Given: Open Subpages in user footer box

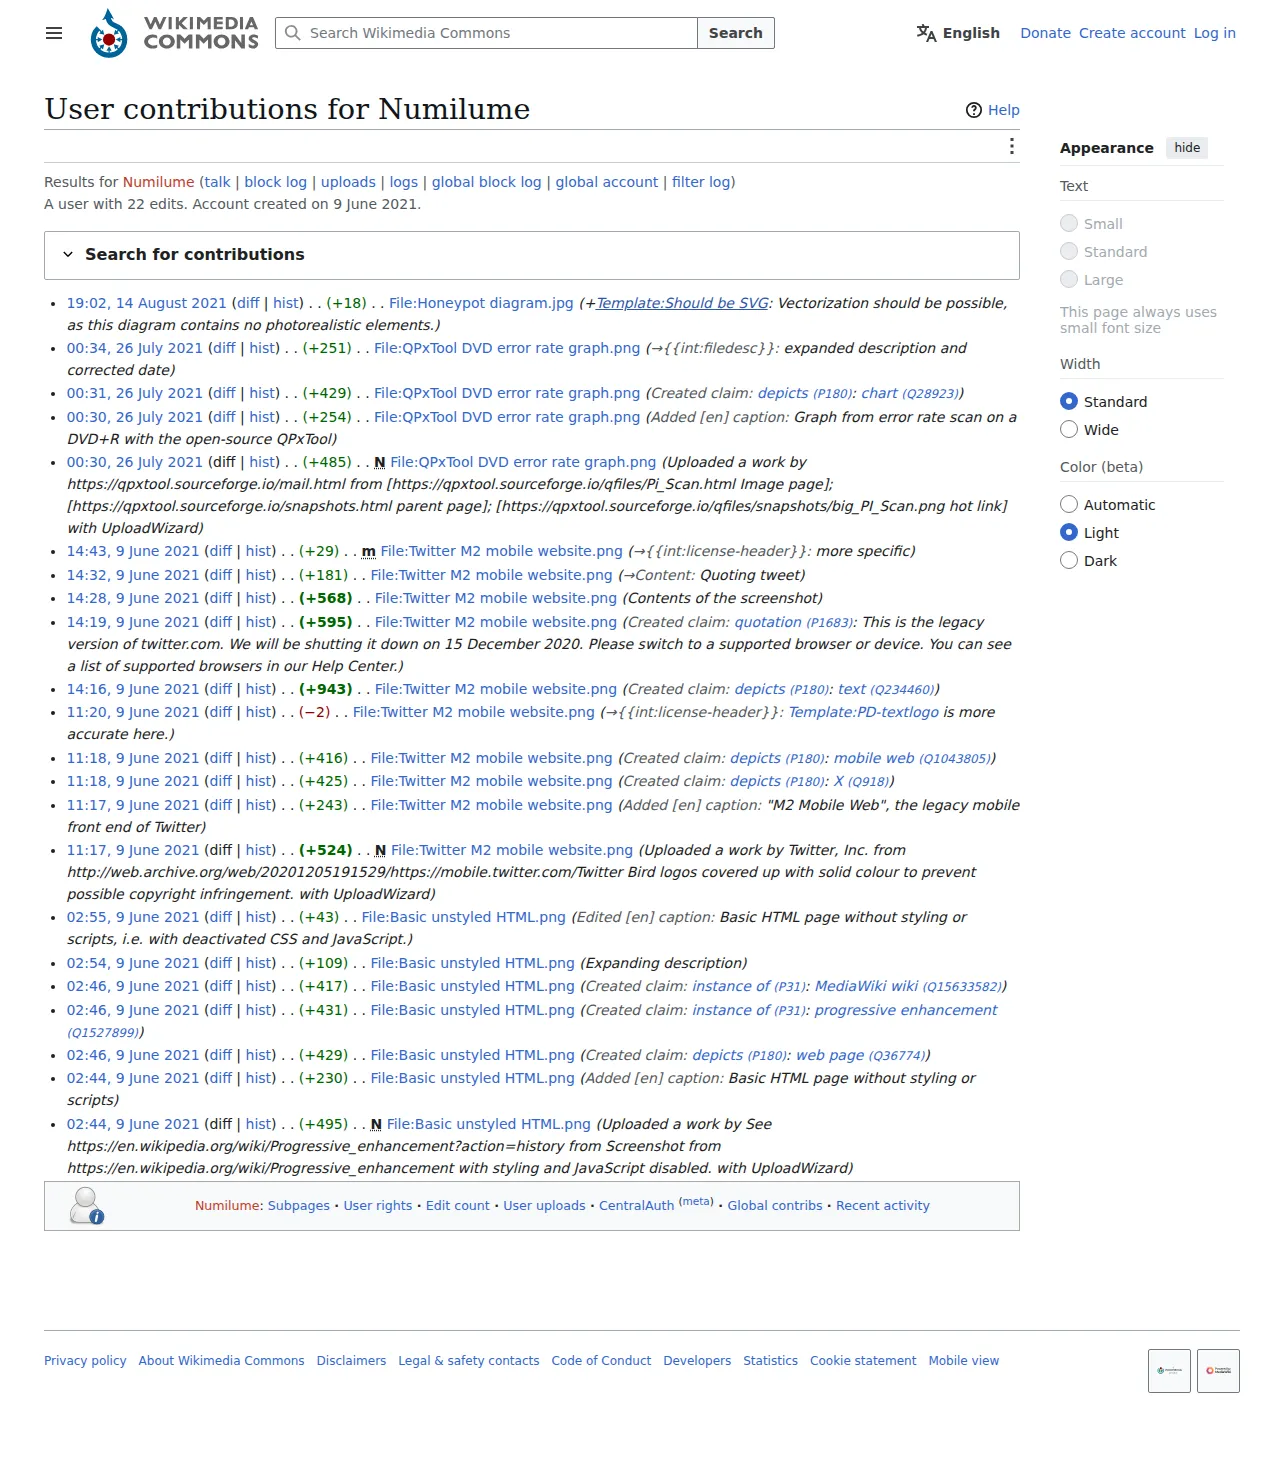Looking at the screenshot, I should [299, 1206].
